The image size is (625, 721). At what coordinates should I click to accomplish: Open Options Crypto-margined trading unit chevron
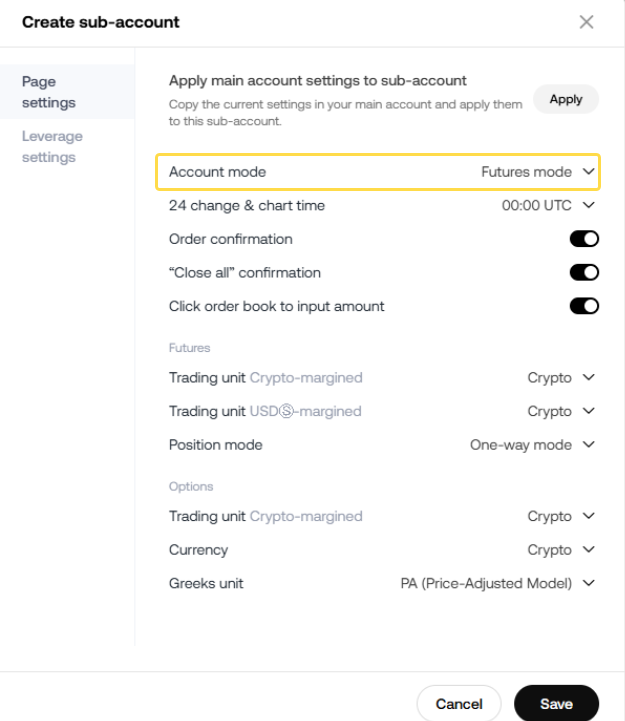click(x=588, y=516)
